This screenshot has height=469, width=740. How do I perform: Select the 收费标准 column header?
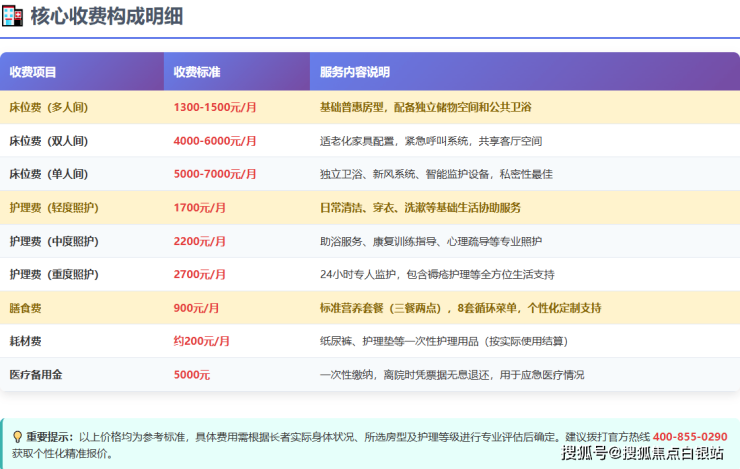pyautogui.click(x=197, y=72)
